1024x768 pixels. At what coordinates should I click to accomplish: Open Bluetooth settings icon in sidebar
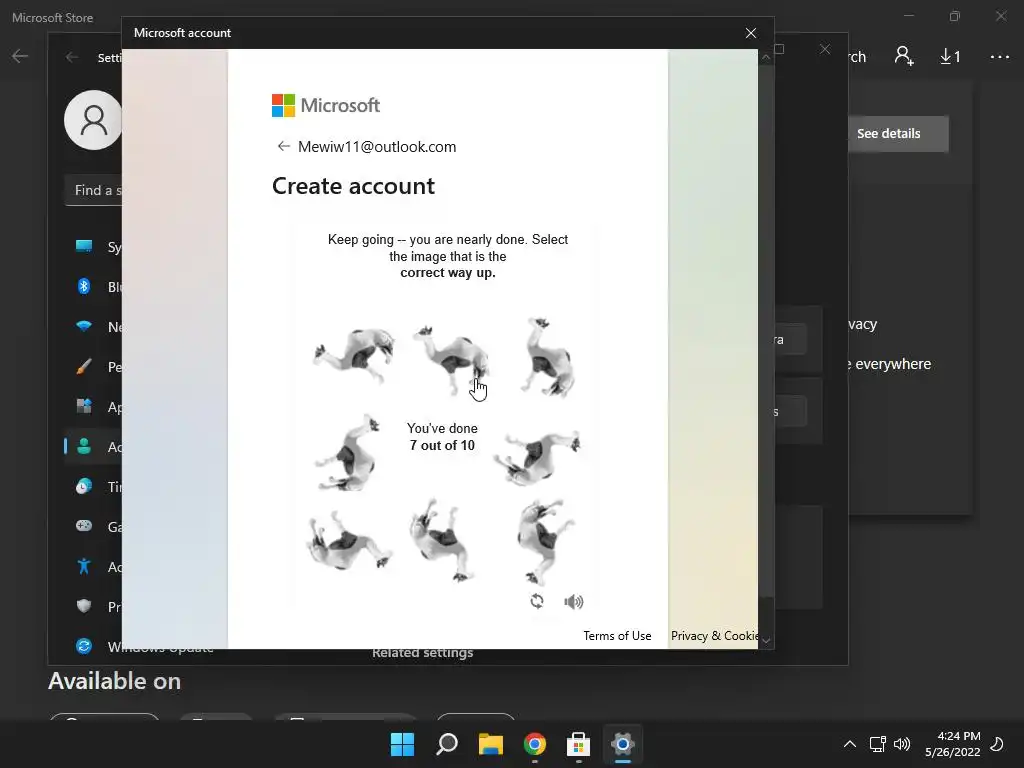pos(84,286)
